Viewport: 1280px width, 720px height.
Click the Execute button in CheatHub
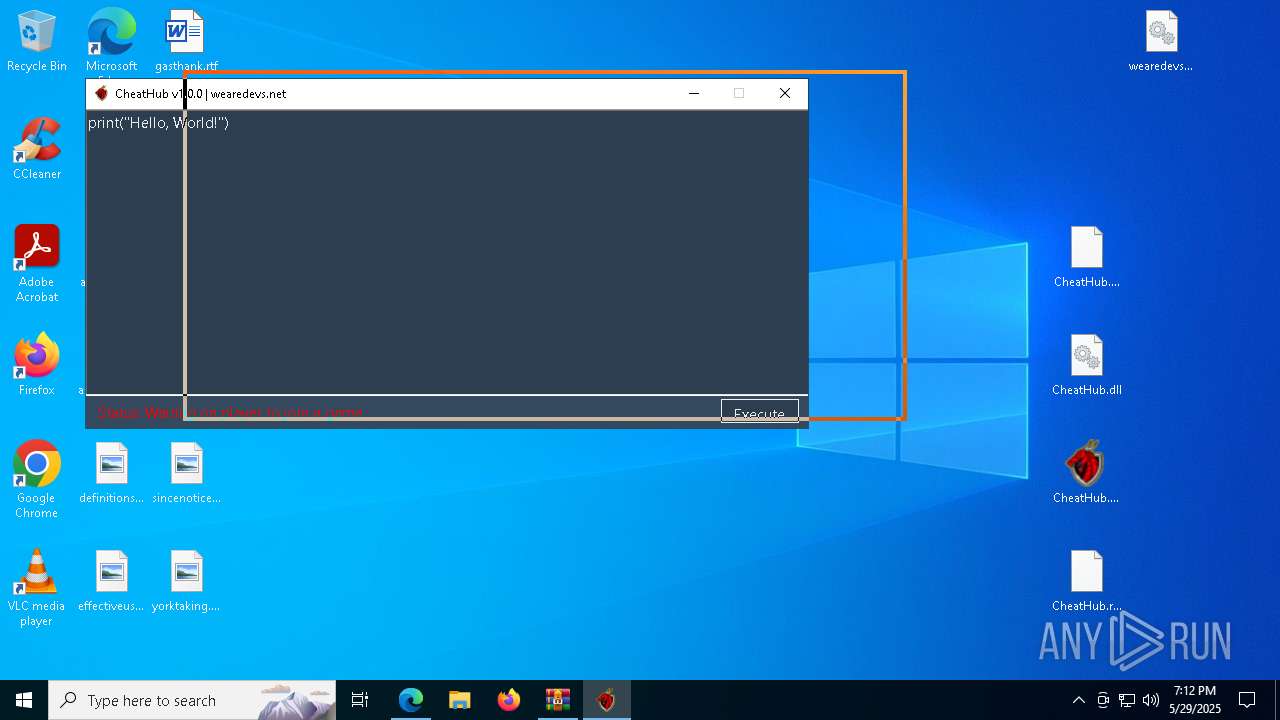[760, 411]
